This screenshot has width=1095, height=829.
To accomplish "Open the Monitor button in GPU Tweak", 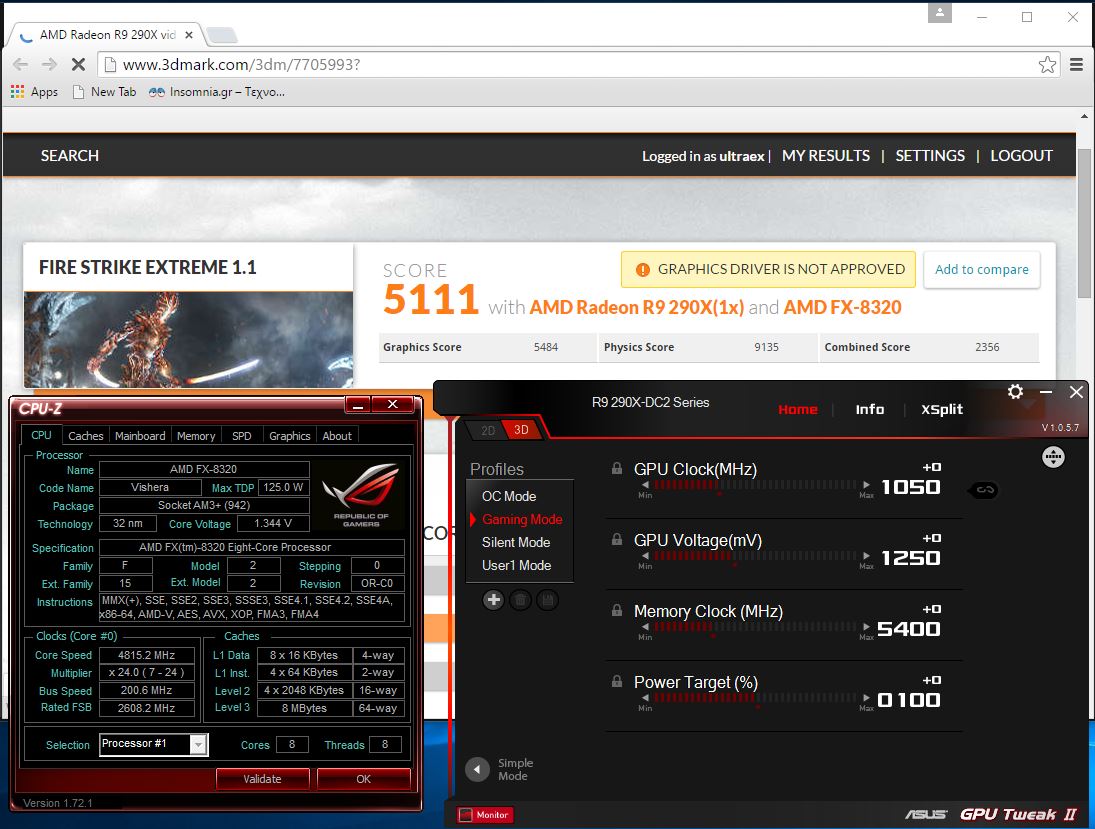I will [485, 814].
